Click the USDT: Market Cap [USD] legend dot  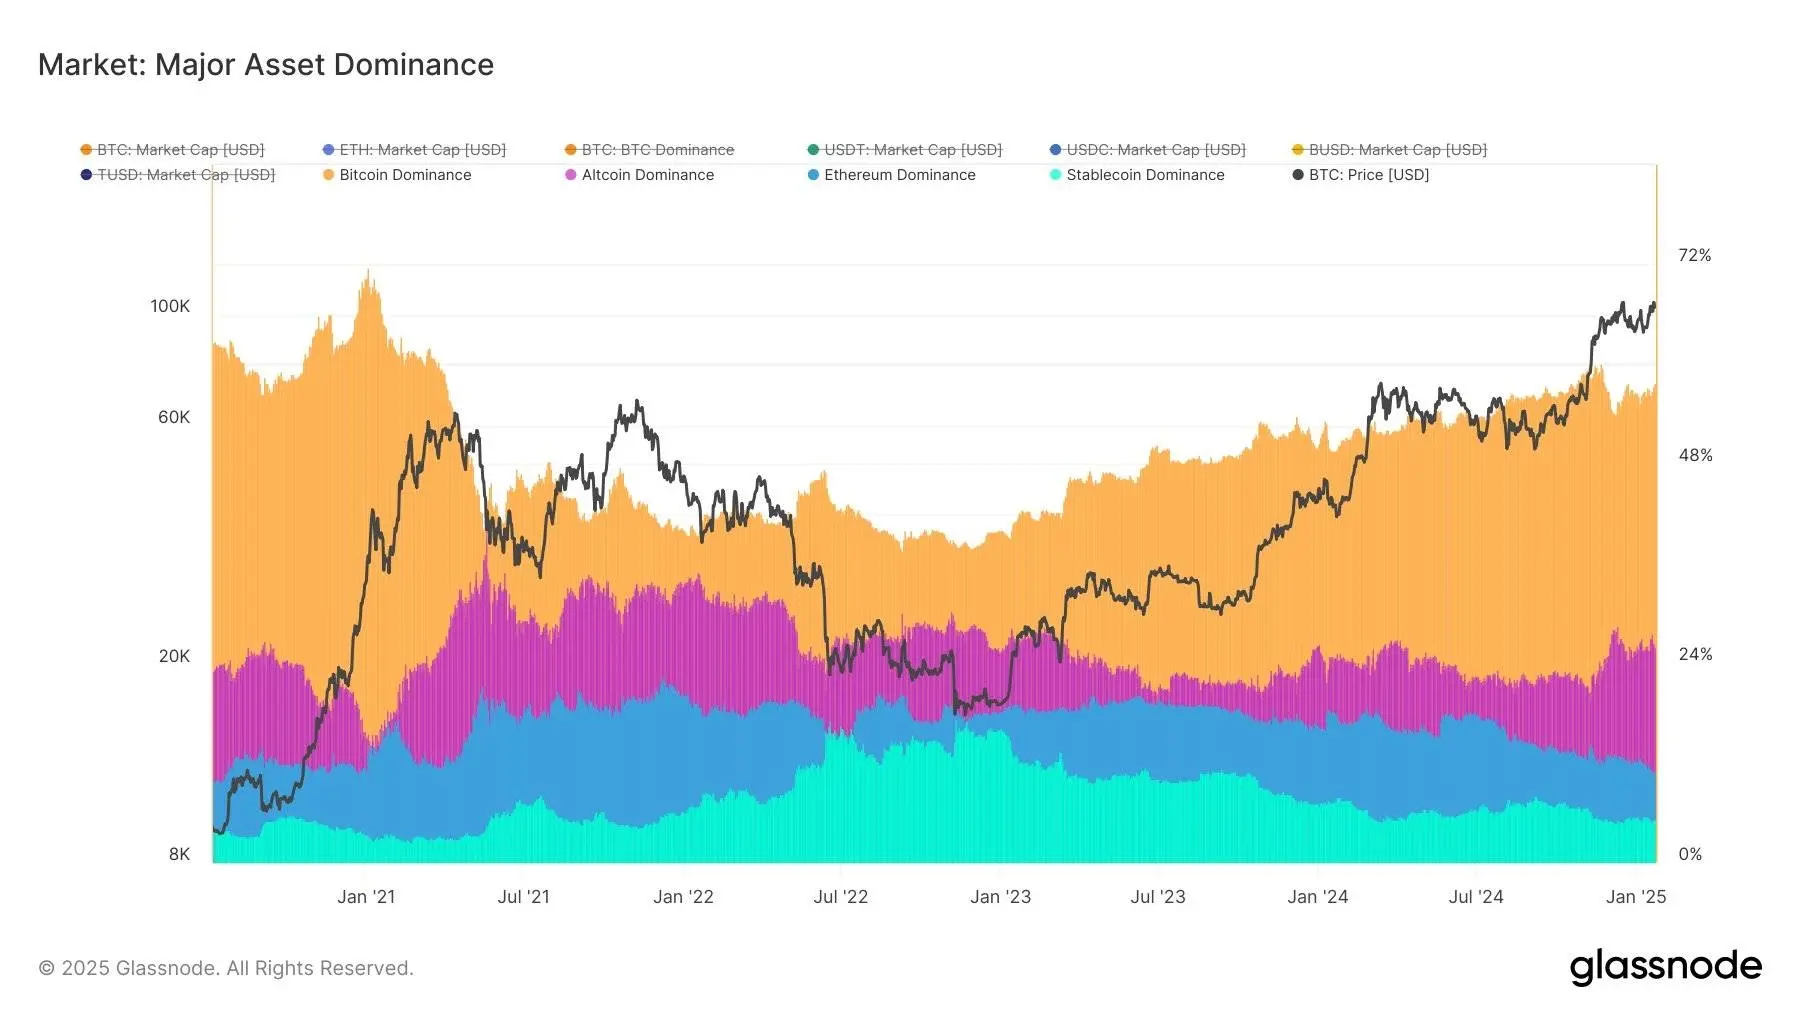(813, 150)
